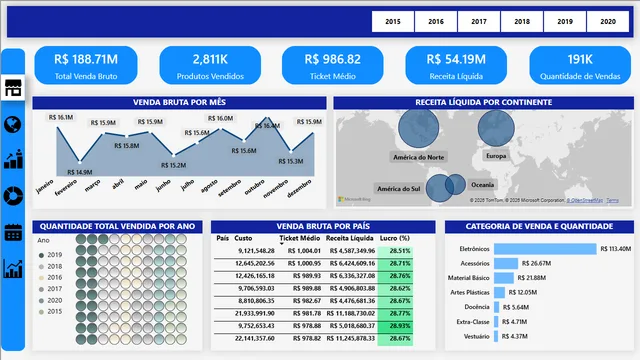Open the calendar page icon
Screen dimensions: 640x360
pos(13,232)
